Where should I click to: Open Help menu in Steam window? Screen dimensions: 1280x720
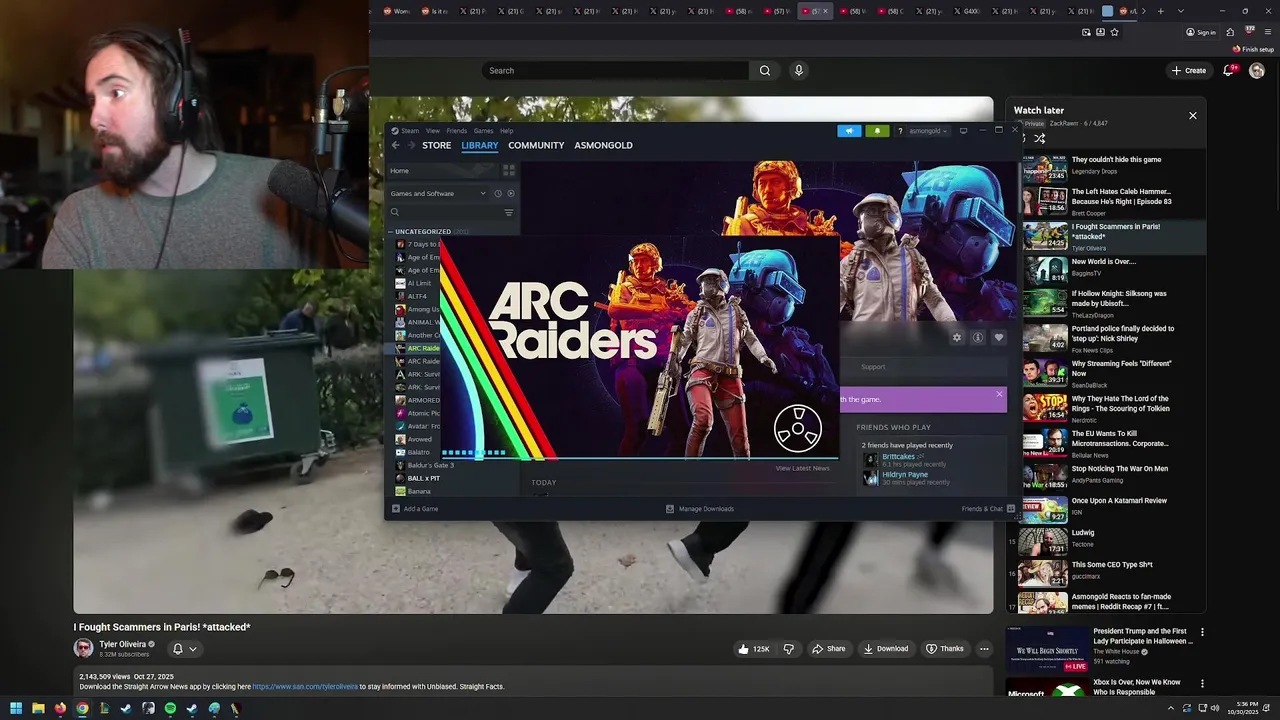[x=506, y=131]
